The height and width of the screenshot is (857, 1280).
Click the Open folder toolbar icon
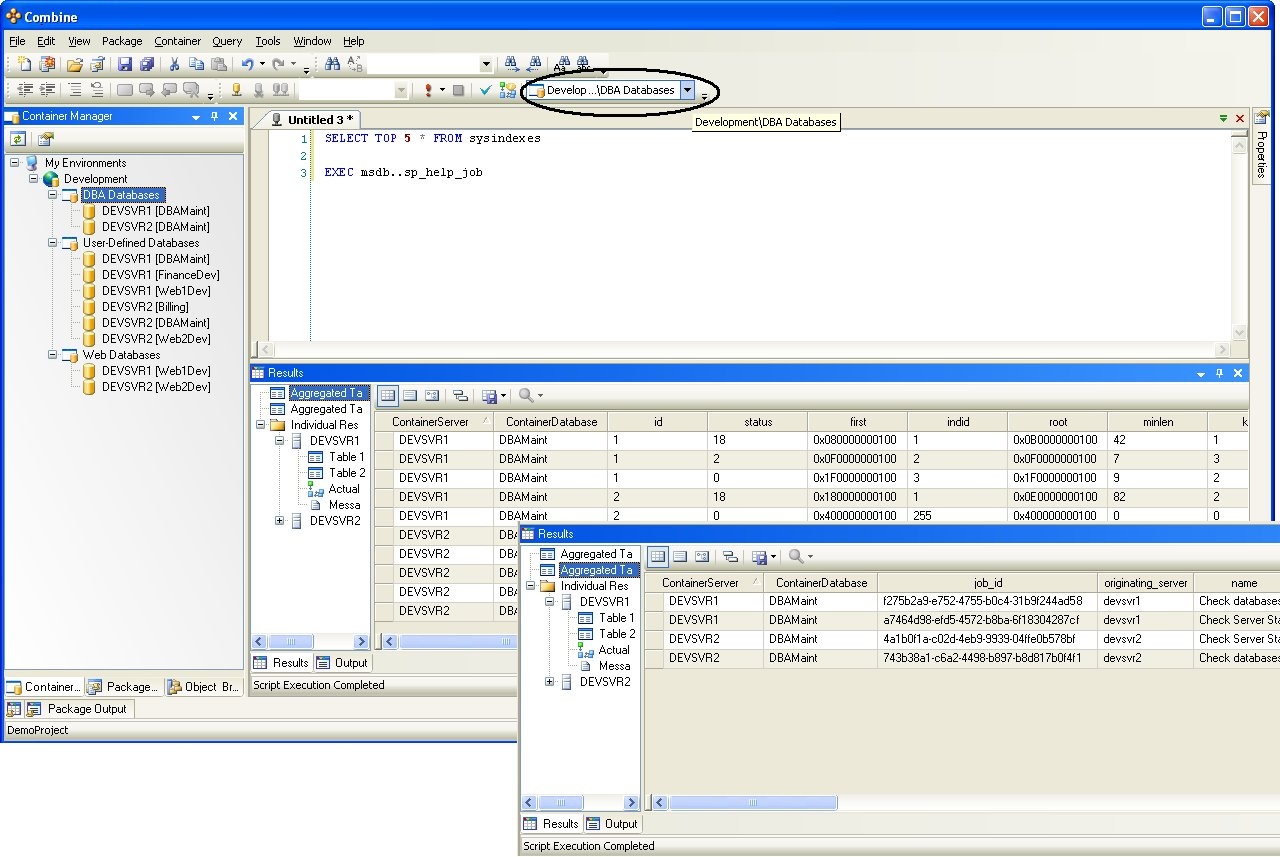coord(74,64)
